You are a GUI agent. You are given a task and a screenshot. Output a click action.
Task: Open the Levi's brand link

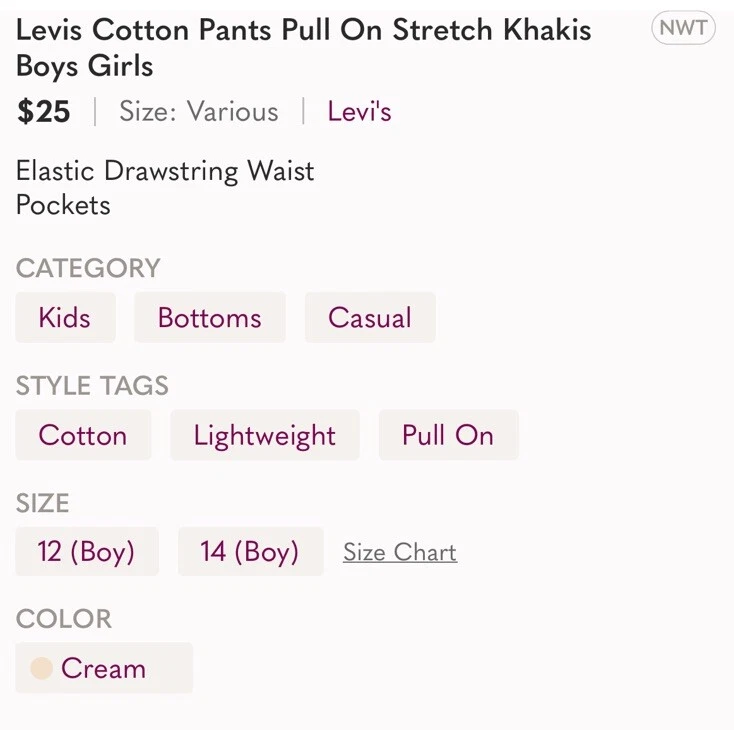pos(359,111)
